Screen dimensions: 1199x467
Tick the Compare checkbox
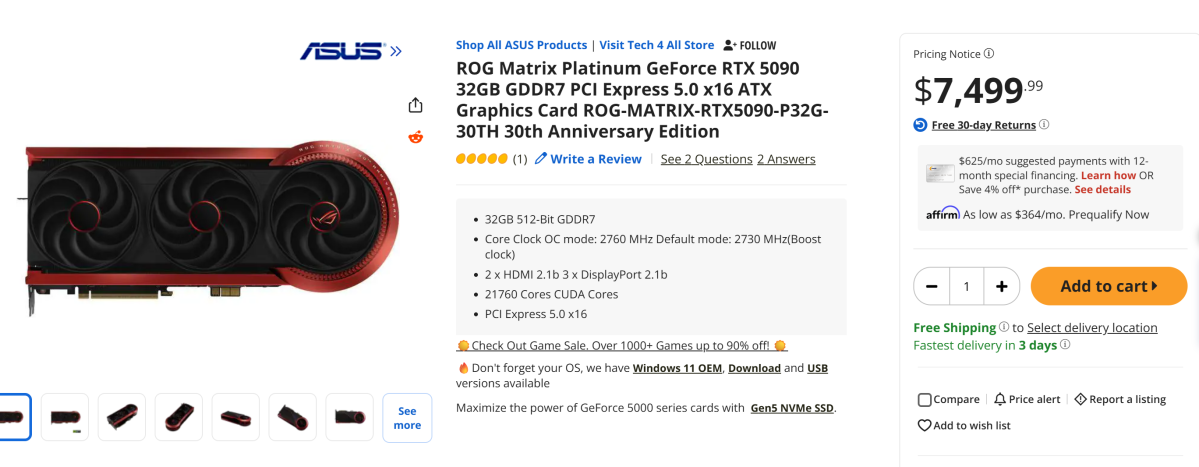click(x=925, y=400)
